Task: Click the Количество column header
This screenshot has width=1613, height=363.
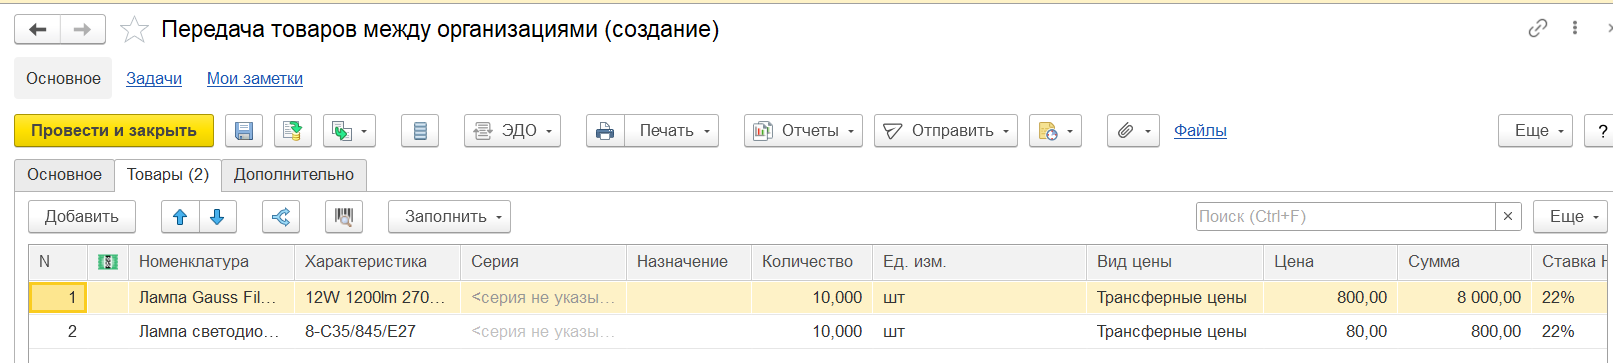Action: [x=812, y=262]
